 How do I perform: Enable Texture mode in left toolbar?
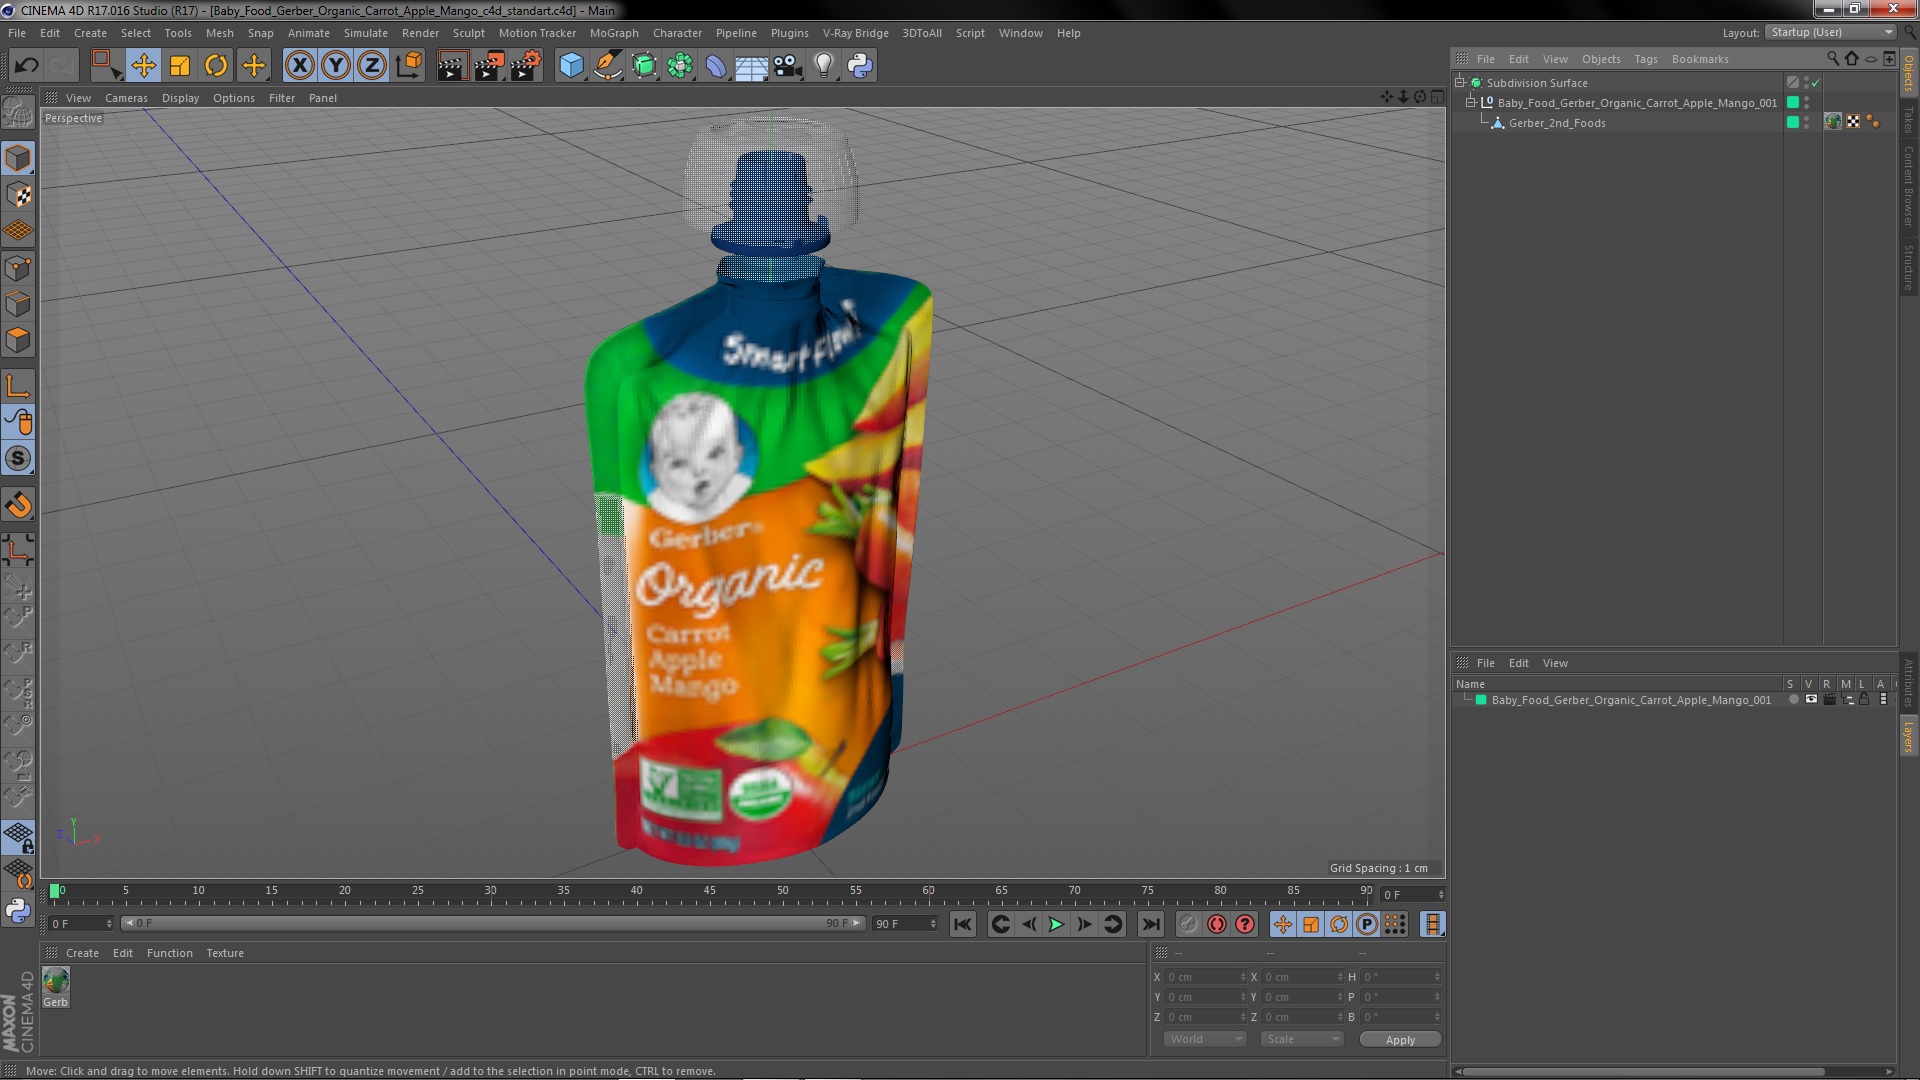pyautogui.click(x=18, y=195)
